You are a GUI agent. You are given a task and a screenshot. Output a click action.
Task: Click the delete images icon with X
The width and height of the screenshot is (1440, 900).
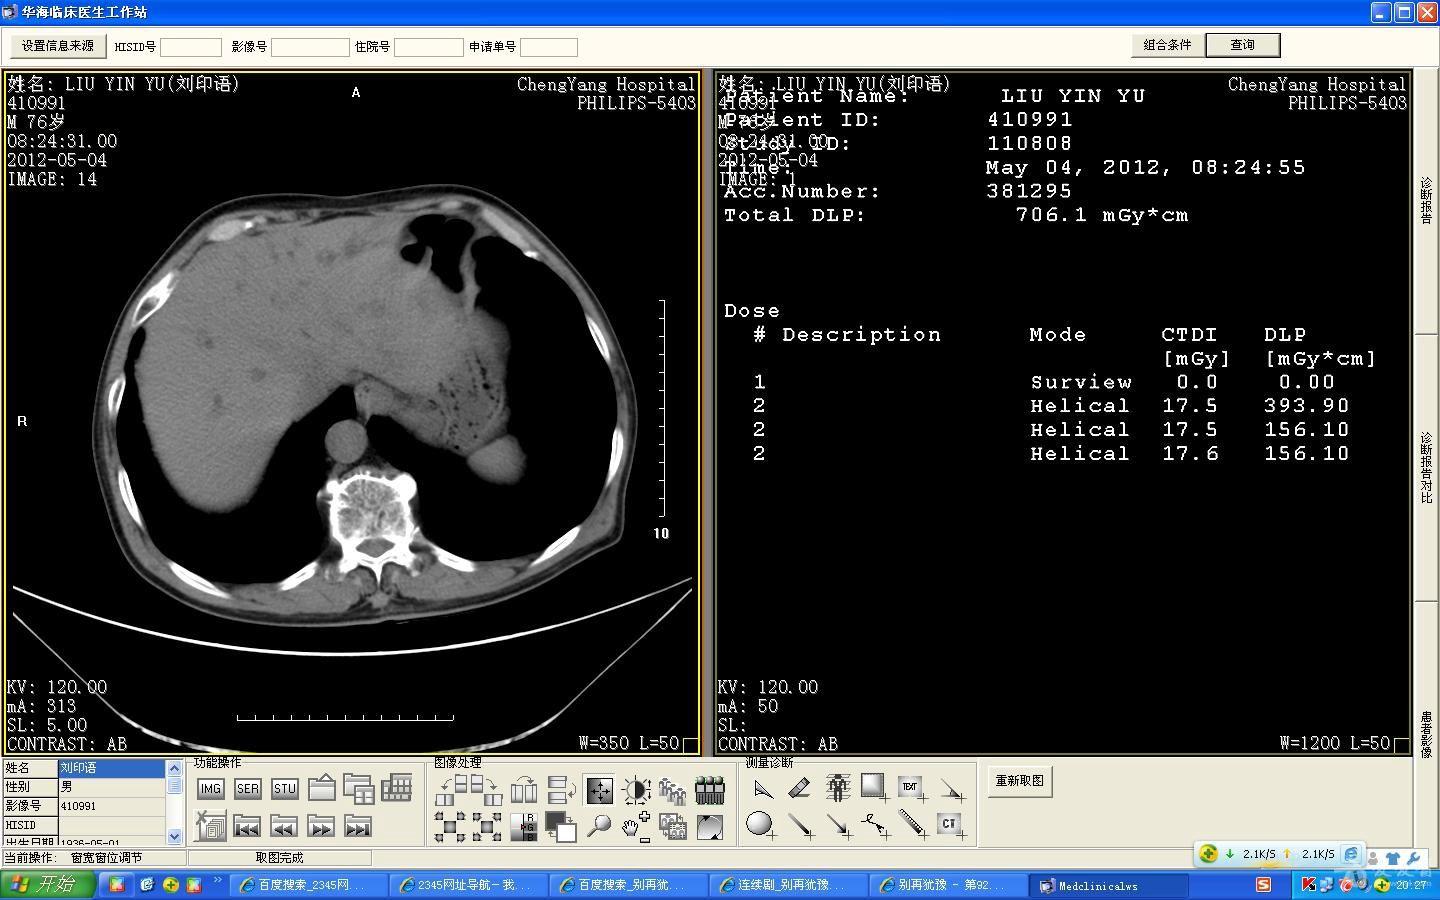(210, 826)
